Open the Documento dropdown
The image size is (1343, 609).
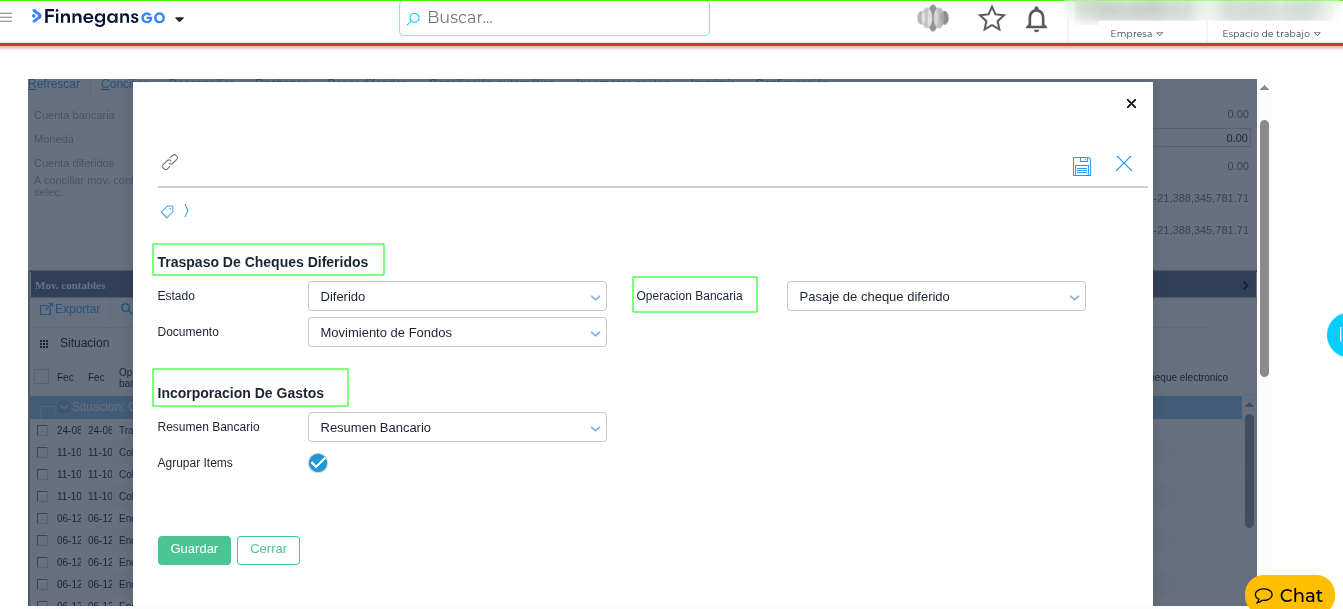click(457, 333)
